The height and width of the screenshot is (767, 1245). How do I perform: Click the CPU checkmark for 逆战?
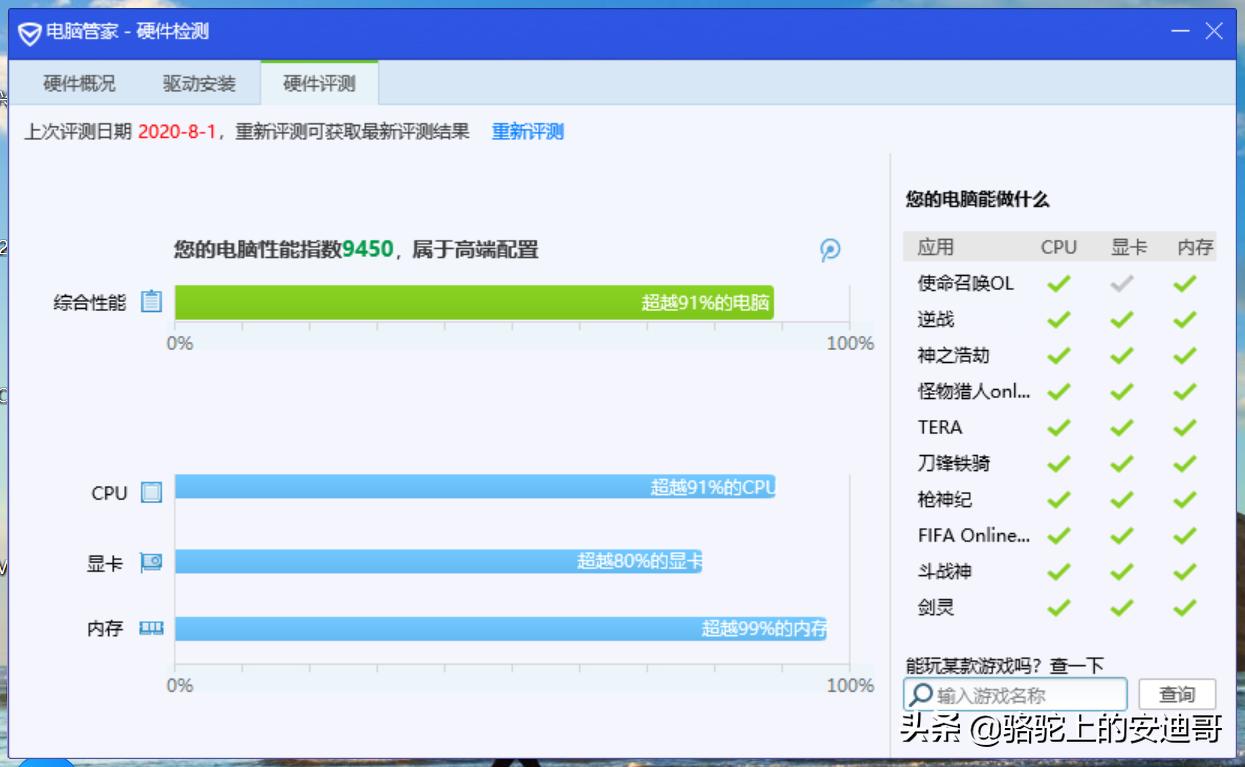click(x=1058, y=319)
